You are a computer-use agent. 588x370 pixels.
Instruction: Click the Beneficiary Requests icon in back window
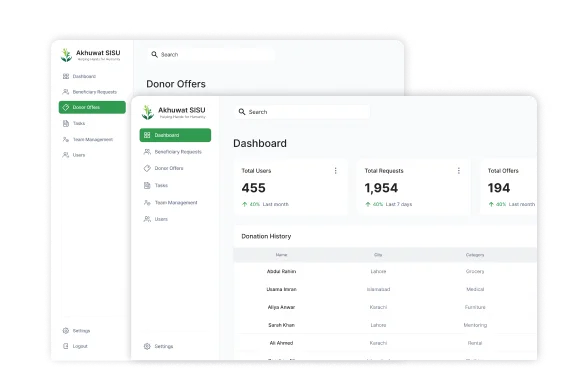(66, 91)
